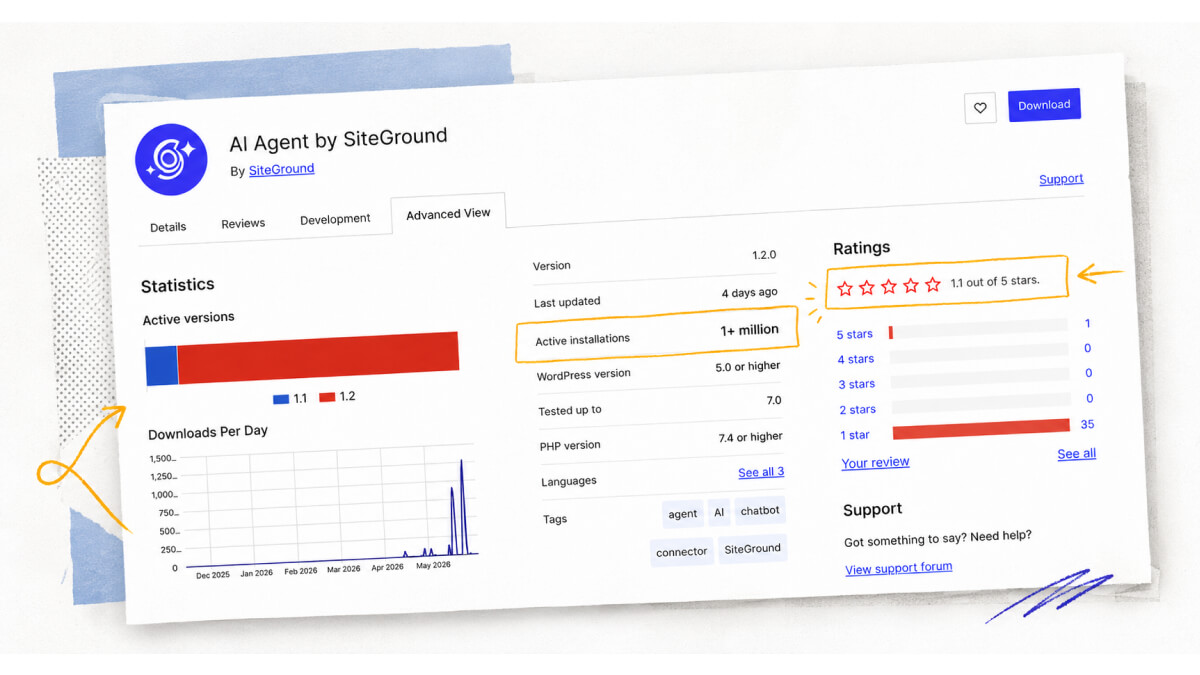Select the Advanced View tab

tap(448, 214)
